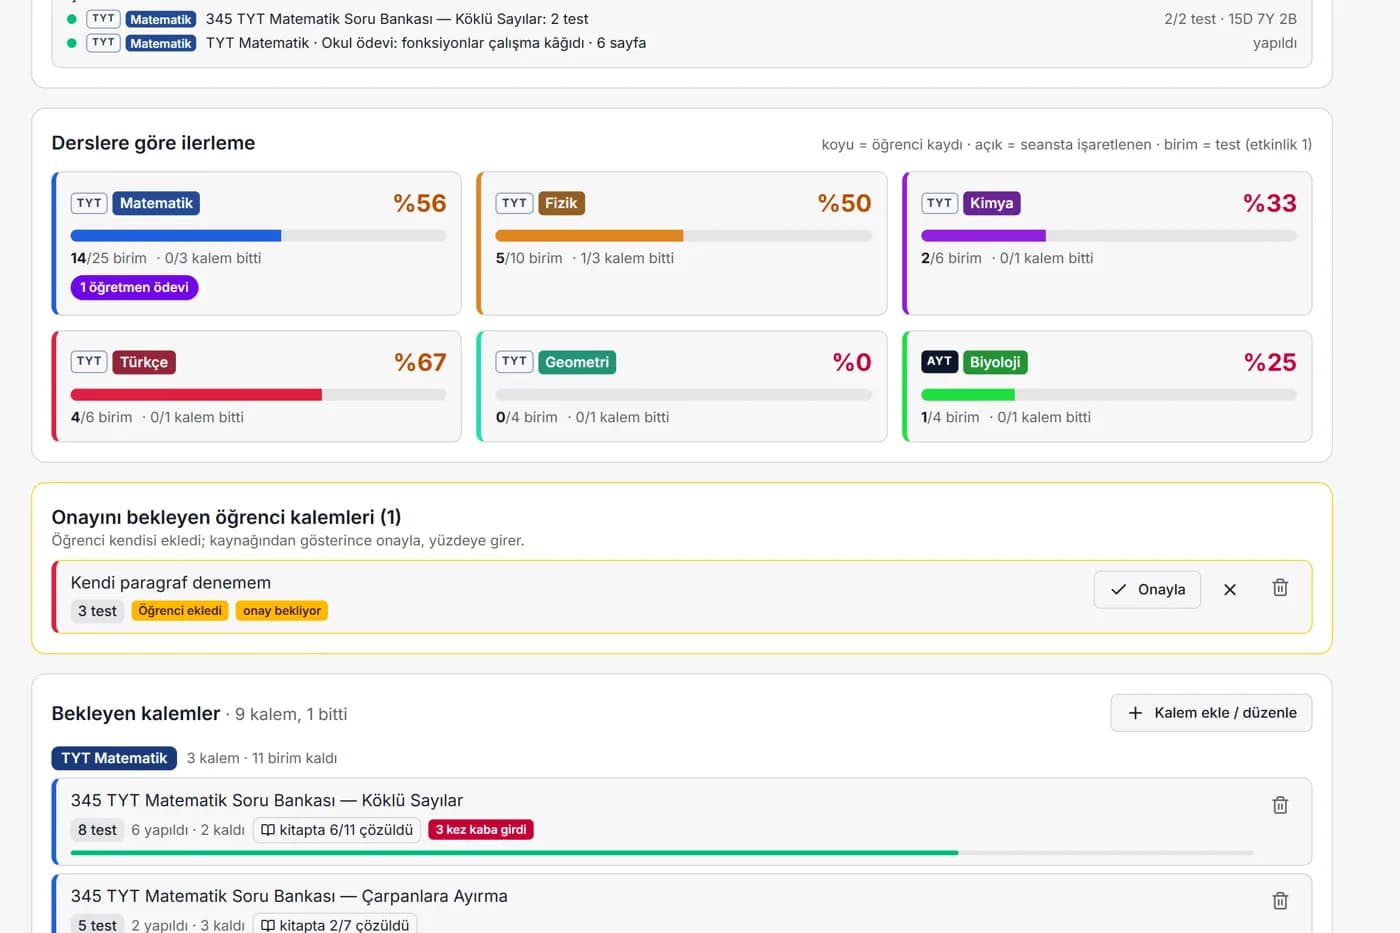The height and width of the screenshot is (933, 1400).
Task: Click '345 TYT Matematik Soru Bankası — Çarpanlara Ayırma'
Action: pos(289,896)
